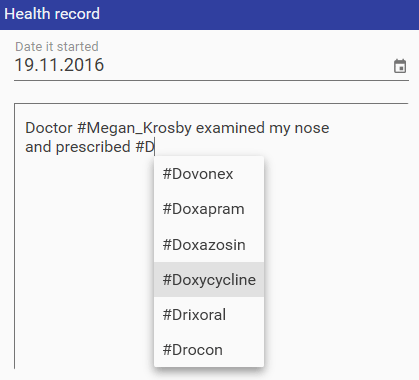This screenshot has width=419, height=380.
Task: Place cursor at the typed '#D' text
Action: (145, 147)
